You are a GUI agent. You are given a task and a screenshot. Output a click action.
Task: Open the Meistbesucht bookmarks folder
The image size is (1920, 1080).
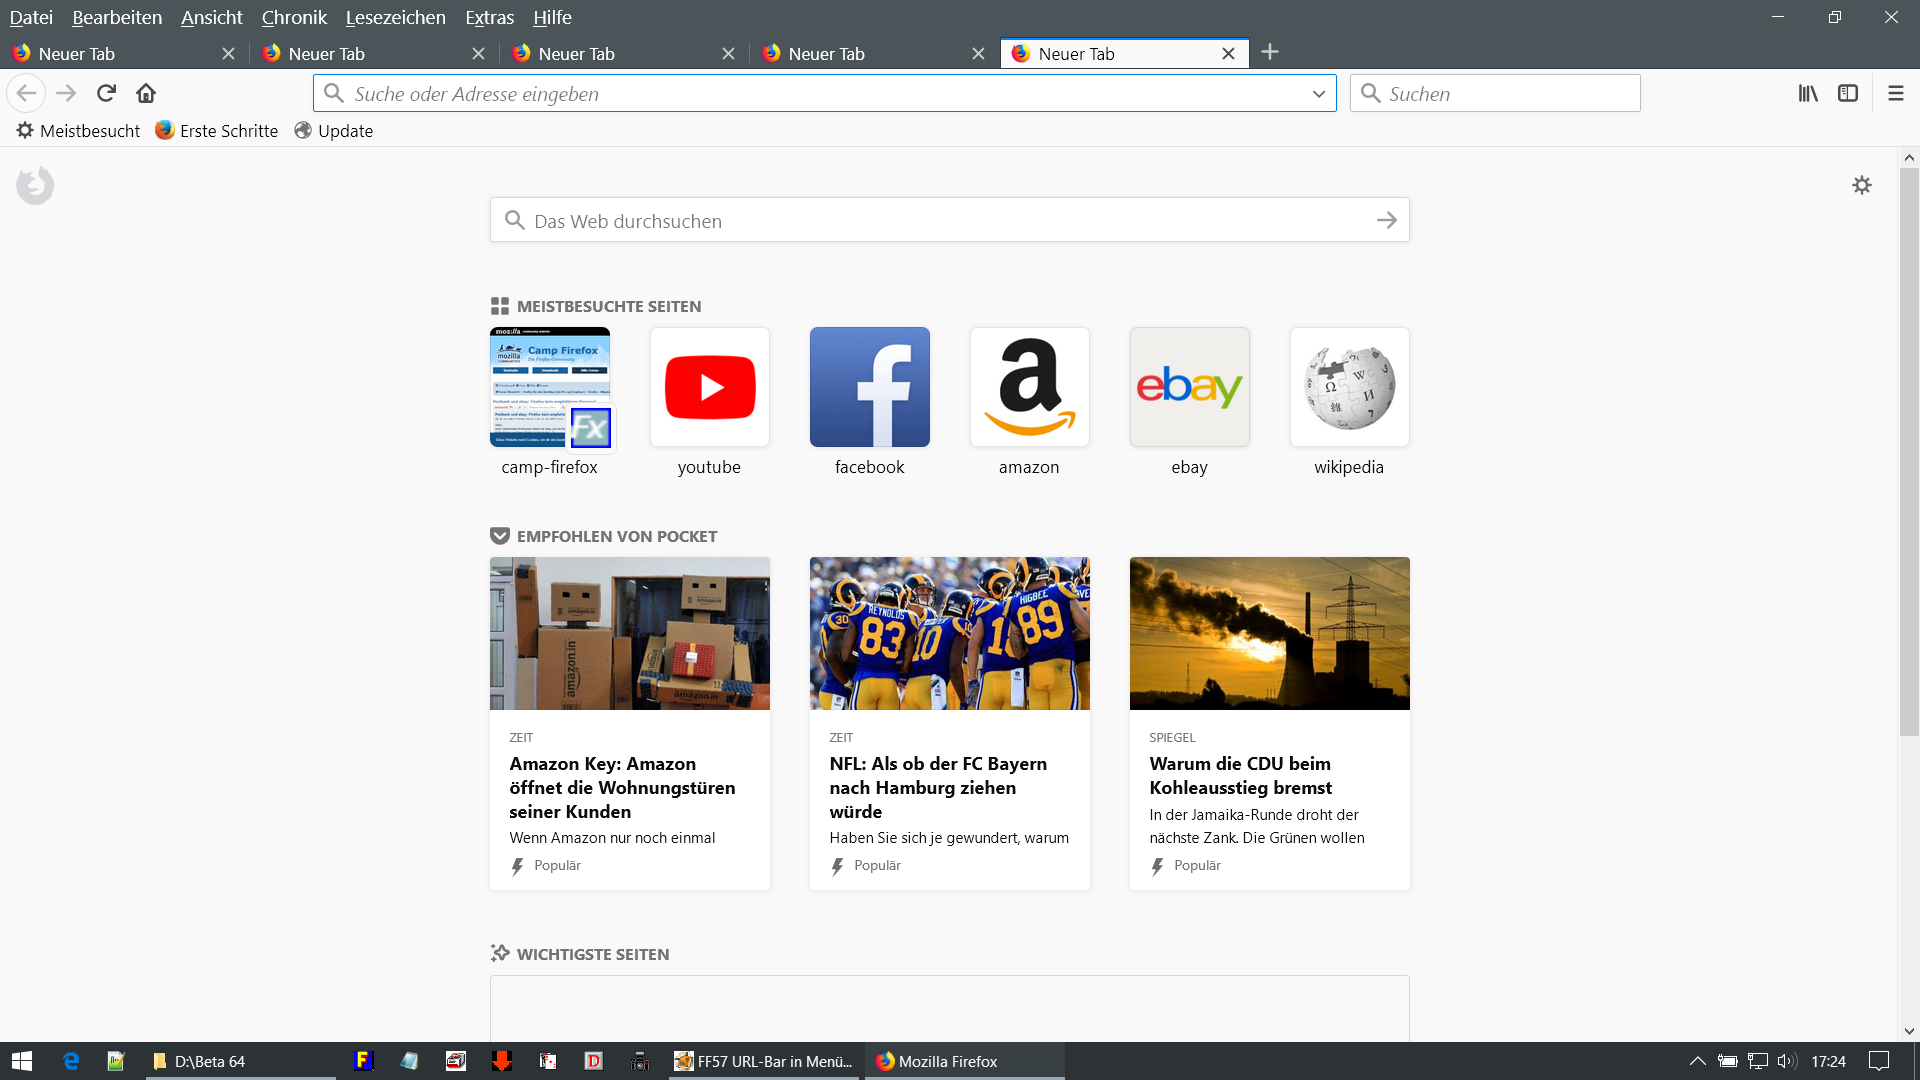pos(78,131)
